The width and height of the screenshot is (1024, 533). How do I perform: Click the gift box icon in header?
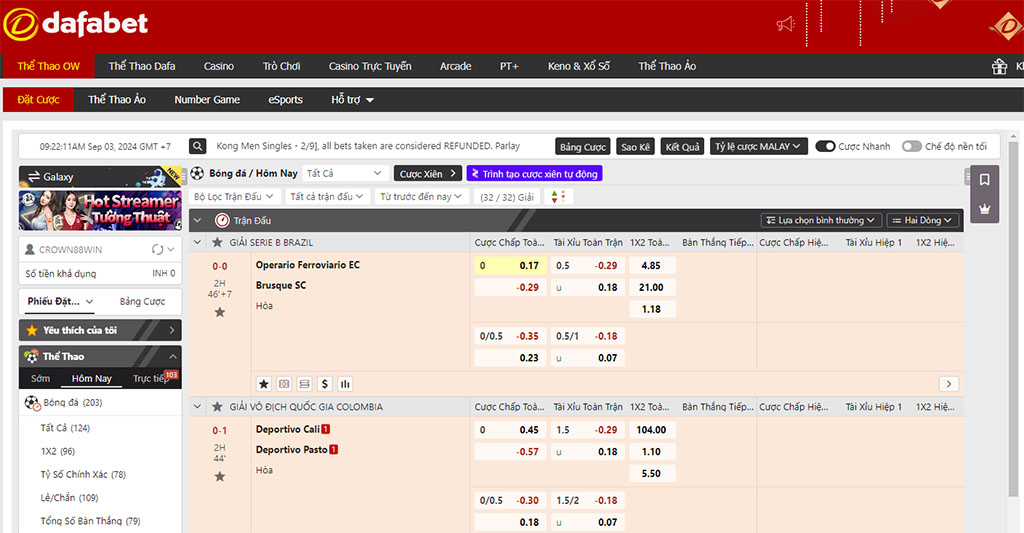coord(999,66)
